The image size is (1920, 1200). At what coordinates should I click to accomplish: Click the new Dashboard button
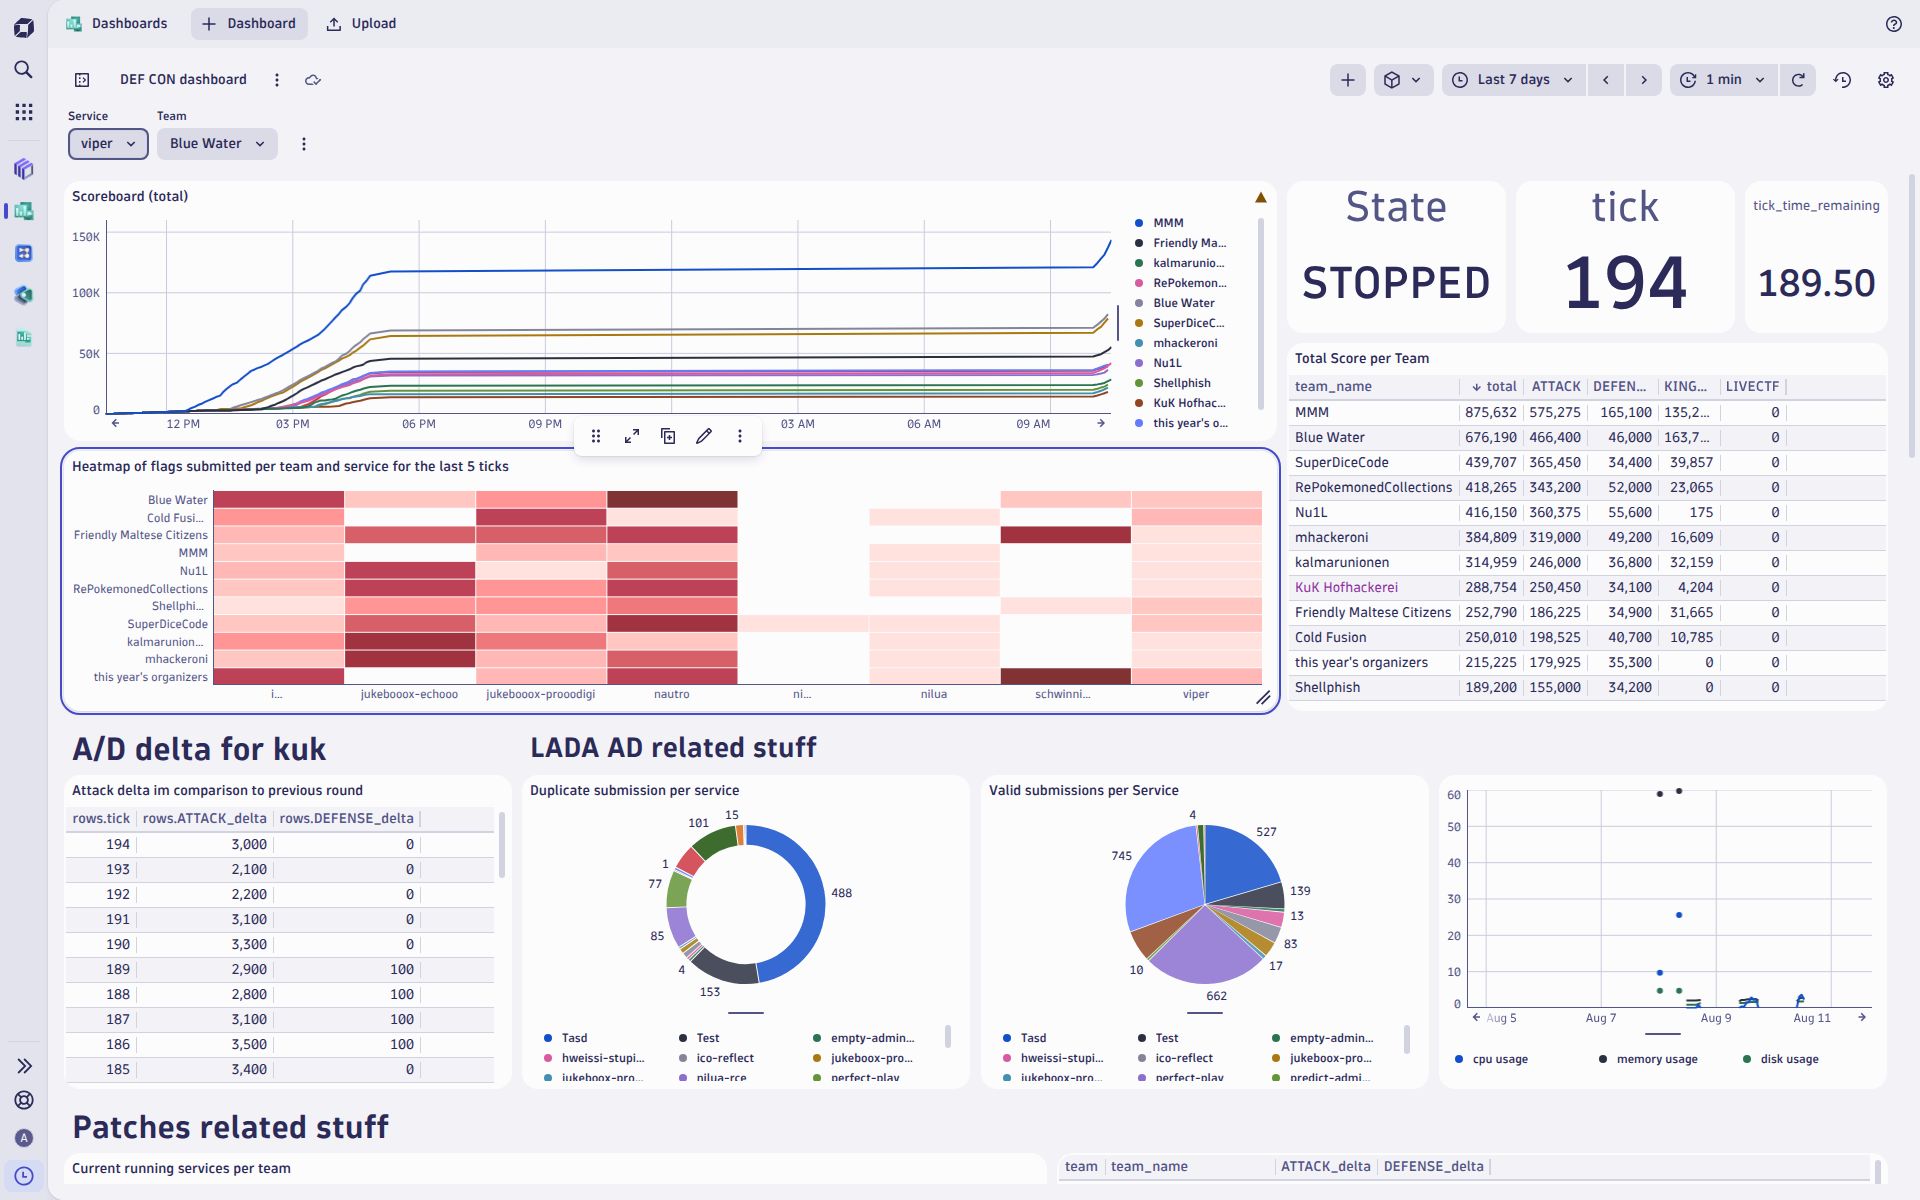(x=249, y=24)
